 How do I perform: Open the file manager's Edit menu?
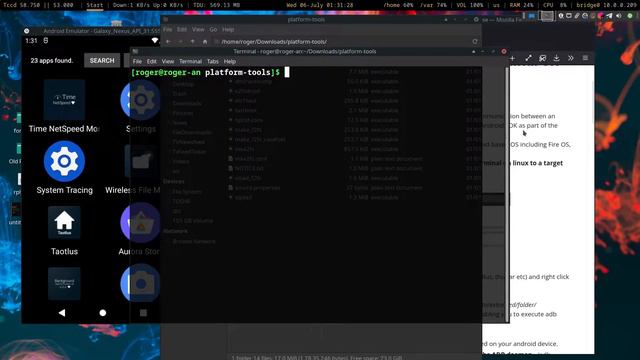click(182, 29)
